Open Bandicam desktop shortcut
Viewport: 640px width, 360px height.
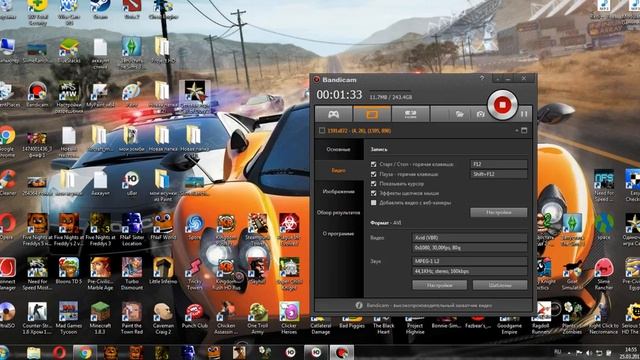[37, 95]
